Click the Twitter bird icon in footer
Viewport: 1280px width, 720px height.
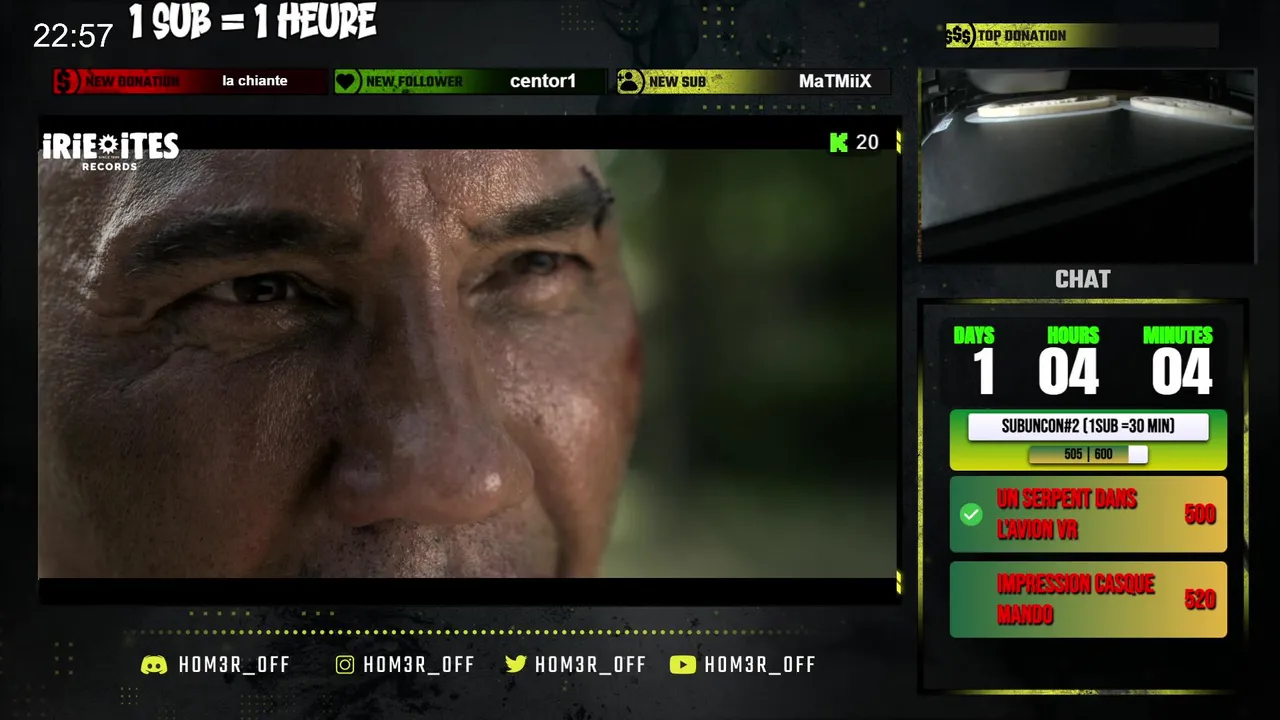[x=516, y=664]
